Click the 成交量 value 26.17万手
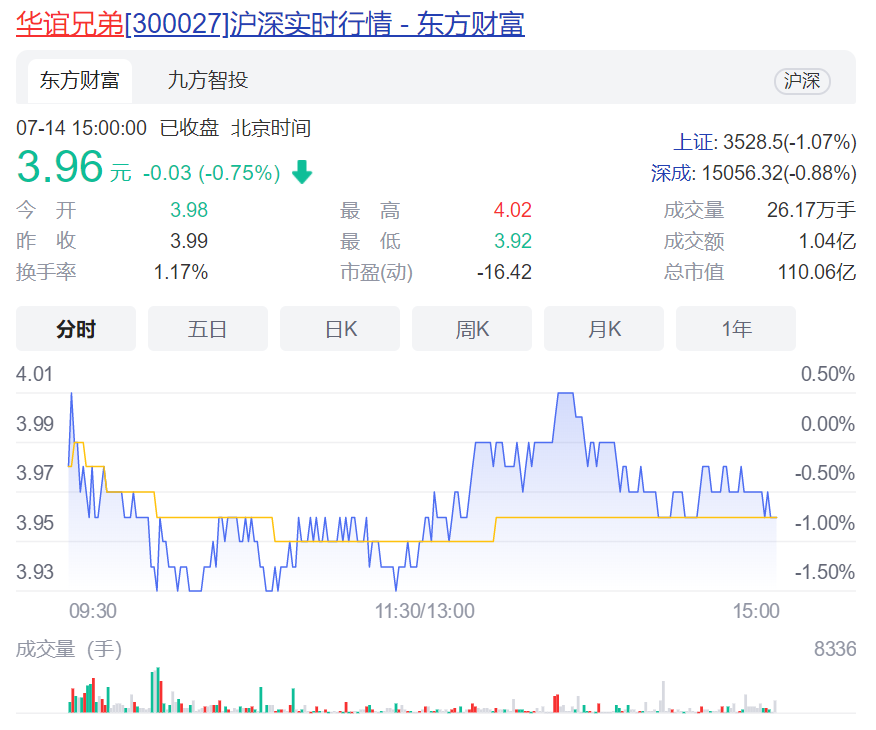 (811, 210)
